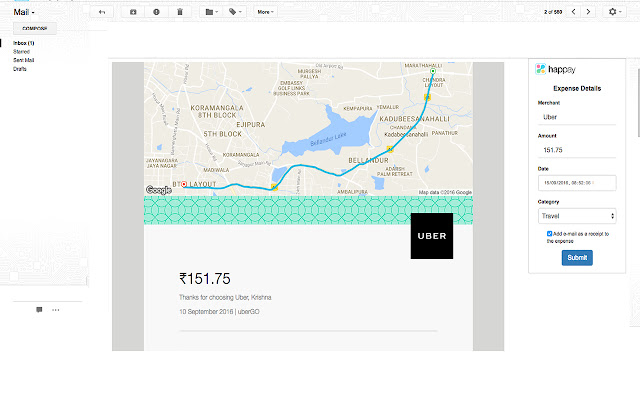Toggle Add e-mail as receipt checkbox
The width and height of the screenshot is (640, 400).
pos(549,234)
